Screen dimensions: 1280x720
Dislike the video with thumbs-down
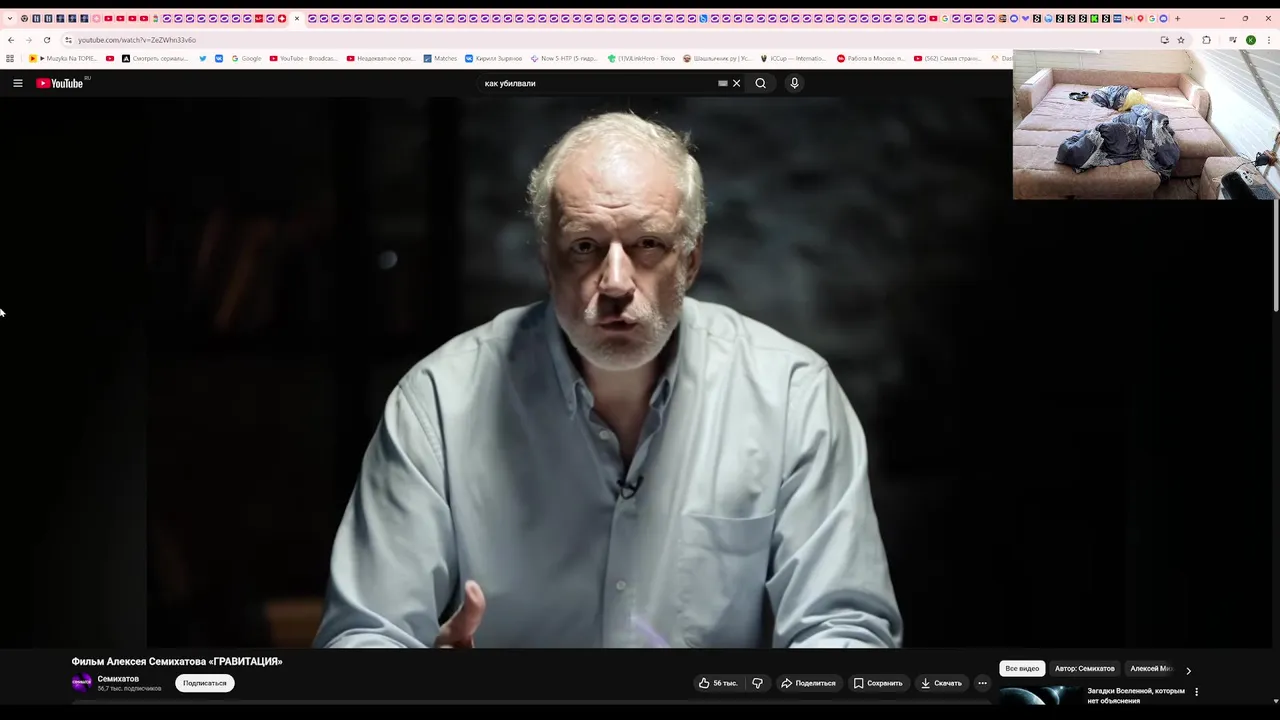[x=757, y=683]
